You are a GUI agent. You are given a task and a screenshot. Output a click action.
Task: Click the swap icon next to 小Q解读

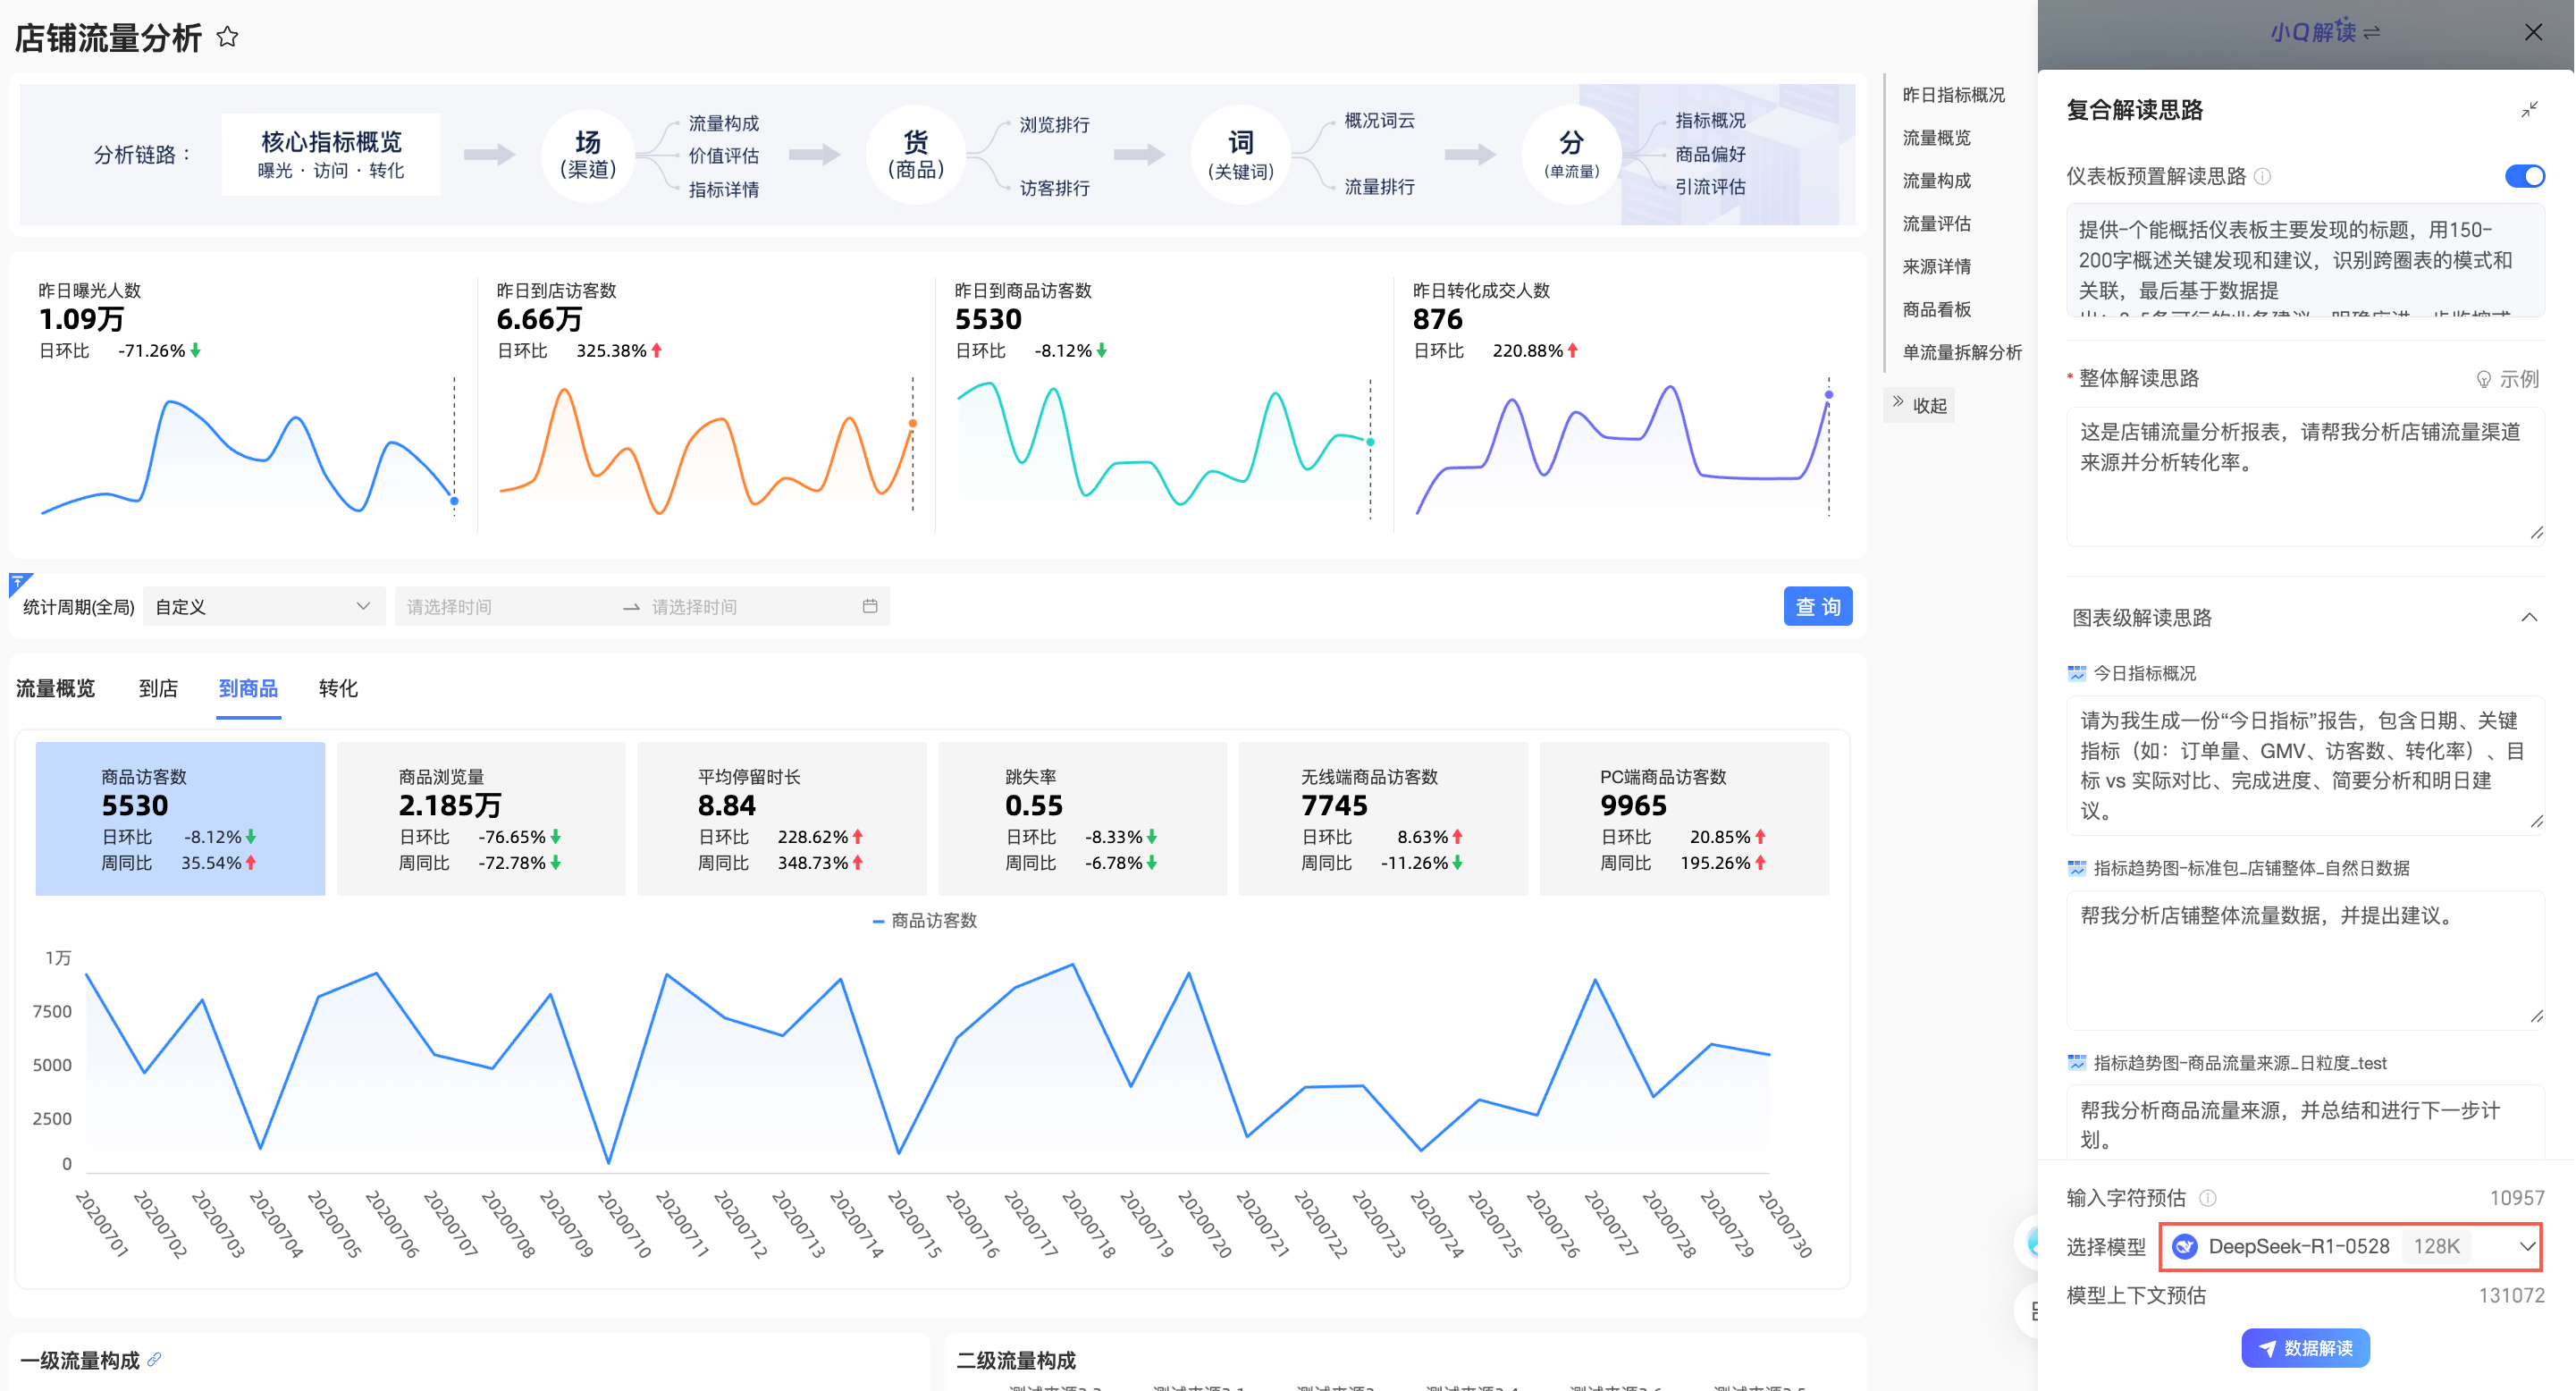tap(2372, 32)
